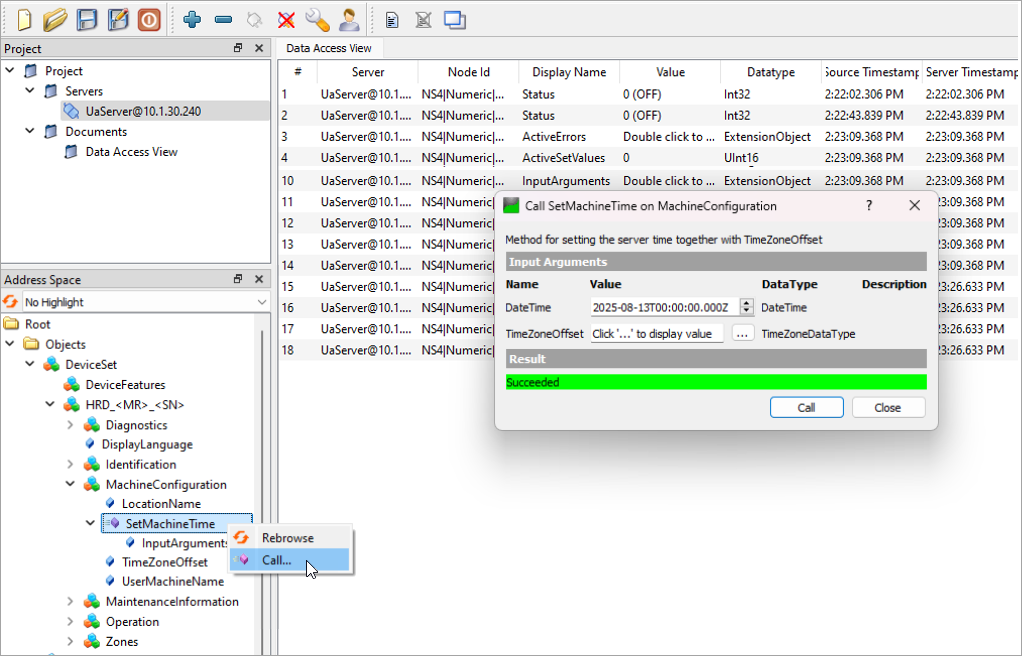Click the New Project toolbar icon
The height and width of the screenshot is (656, 1022).
[24, 19]
